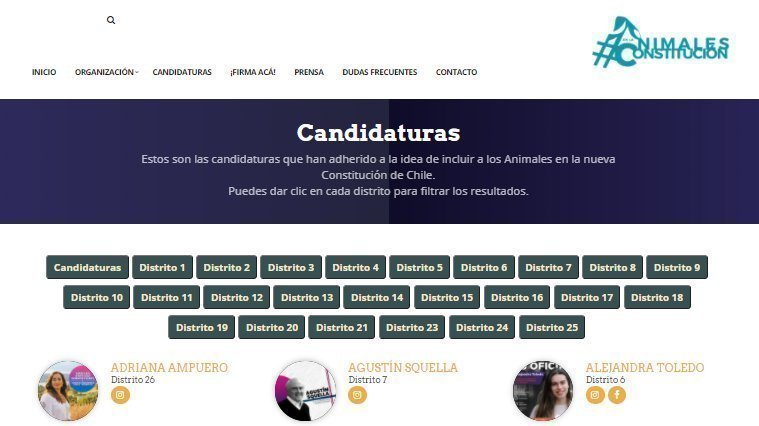This screenshot has width=759, height=426.
Task: Show all with the Candidaturas filter button
Action: pos(88,267)
